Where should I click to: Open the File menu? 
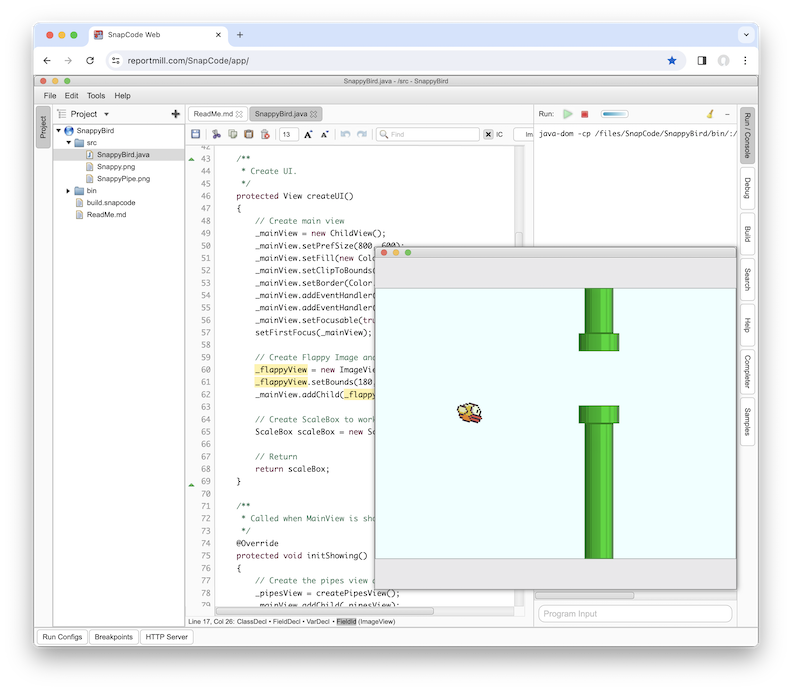pos(50,95)
